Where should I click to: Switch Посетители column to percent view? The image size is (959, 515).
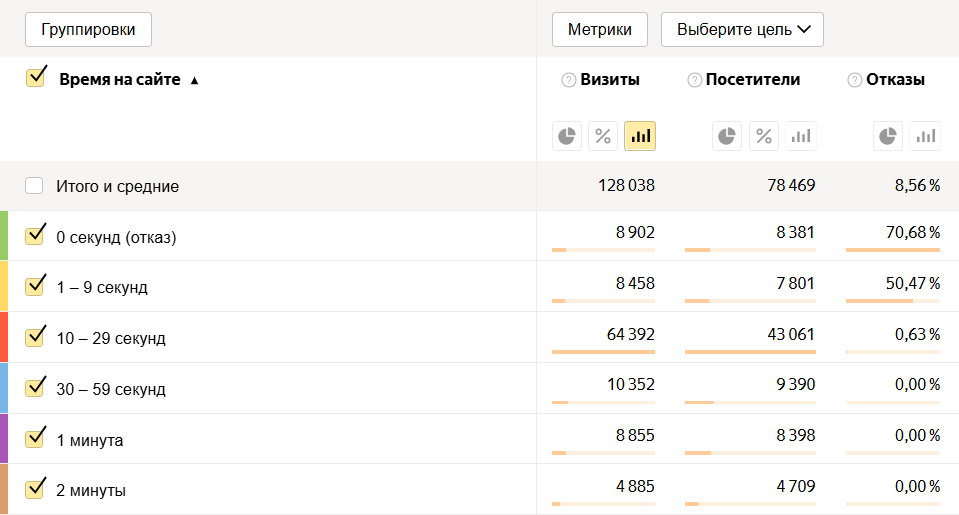[764, 136]
